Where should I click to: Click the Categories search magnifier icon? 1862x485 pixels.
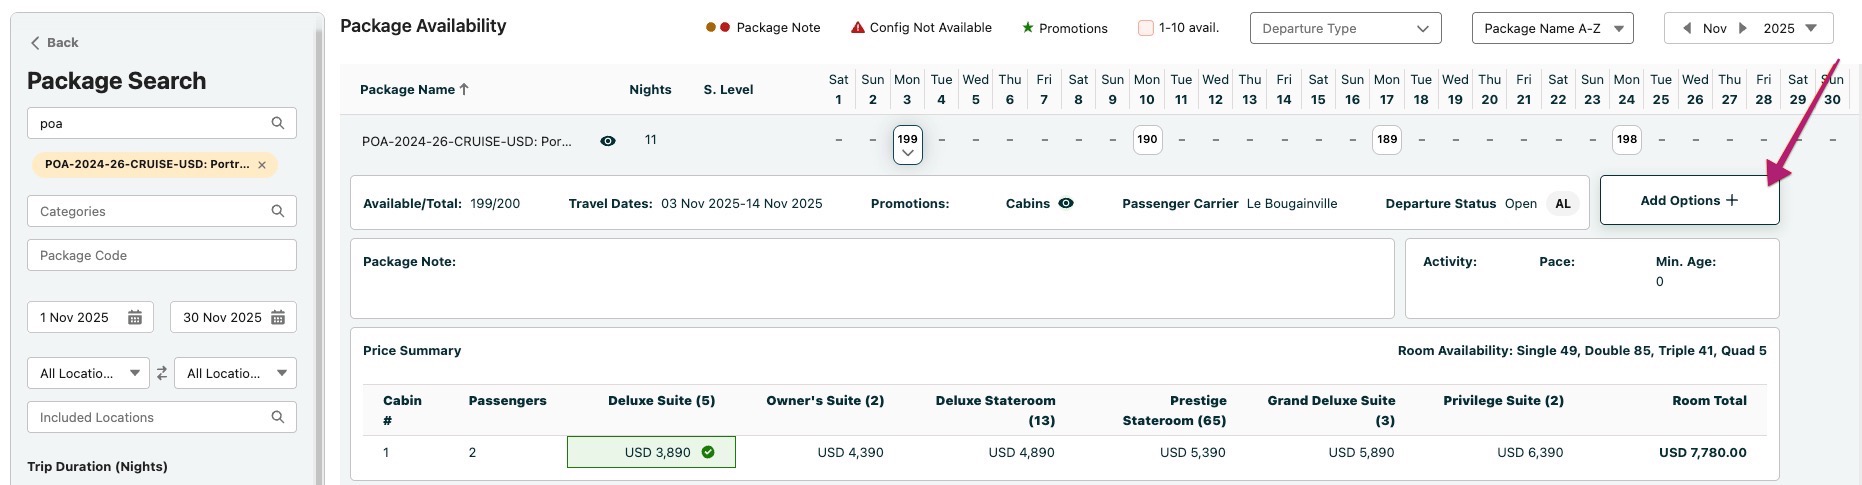pyautogui.click(x=278, y=211)
